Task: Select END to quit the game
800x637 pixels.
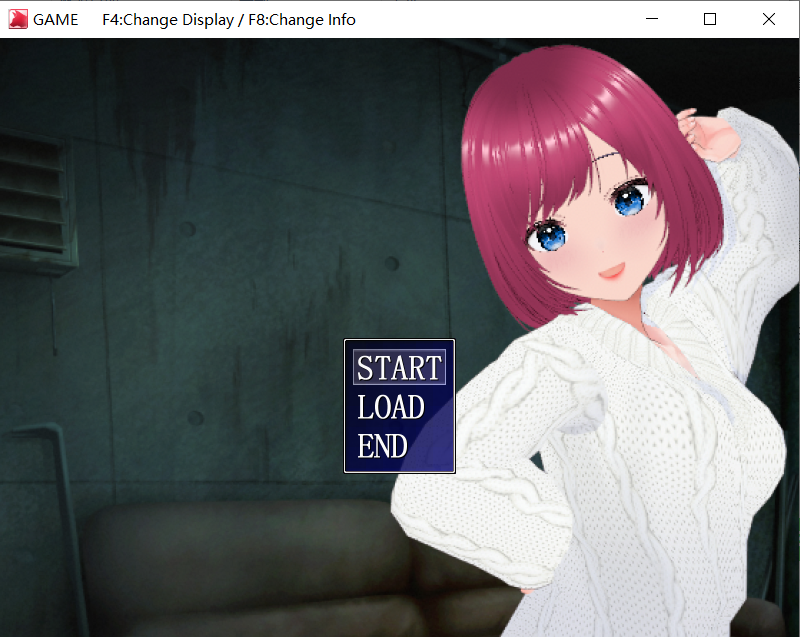Action: point(382,446)
